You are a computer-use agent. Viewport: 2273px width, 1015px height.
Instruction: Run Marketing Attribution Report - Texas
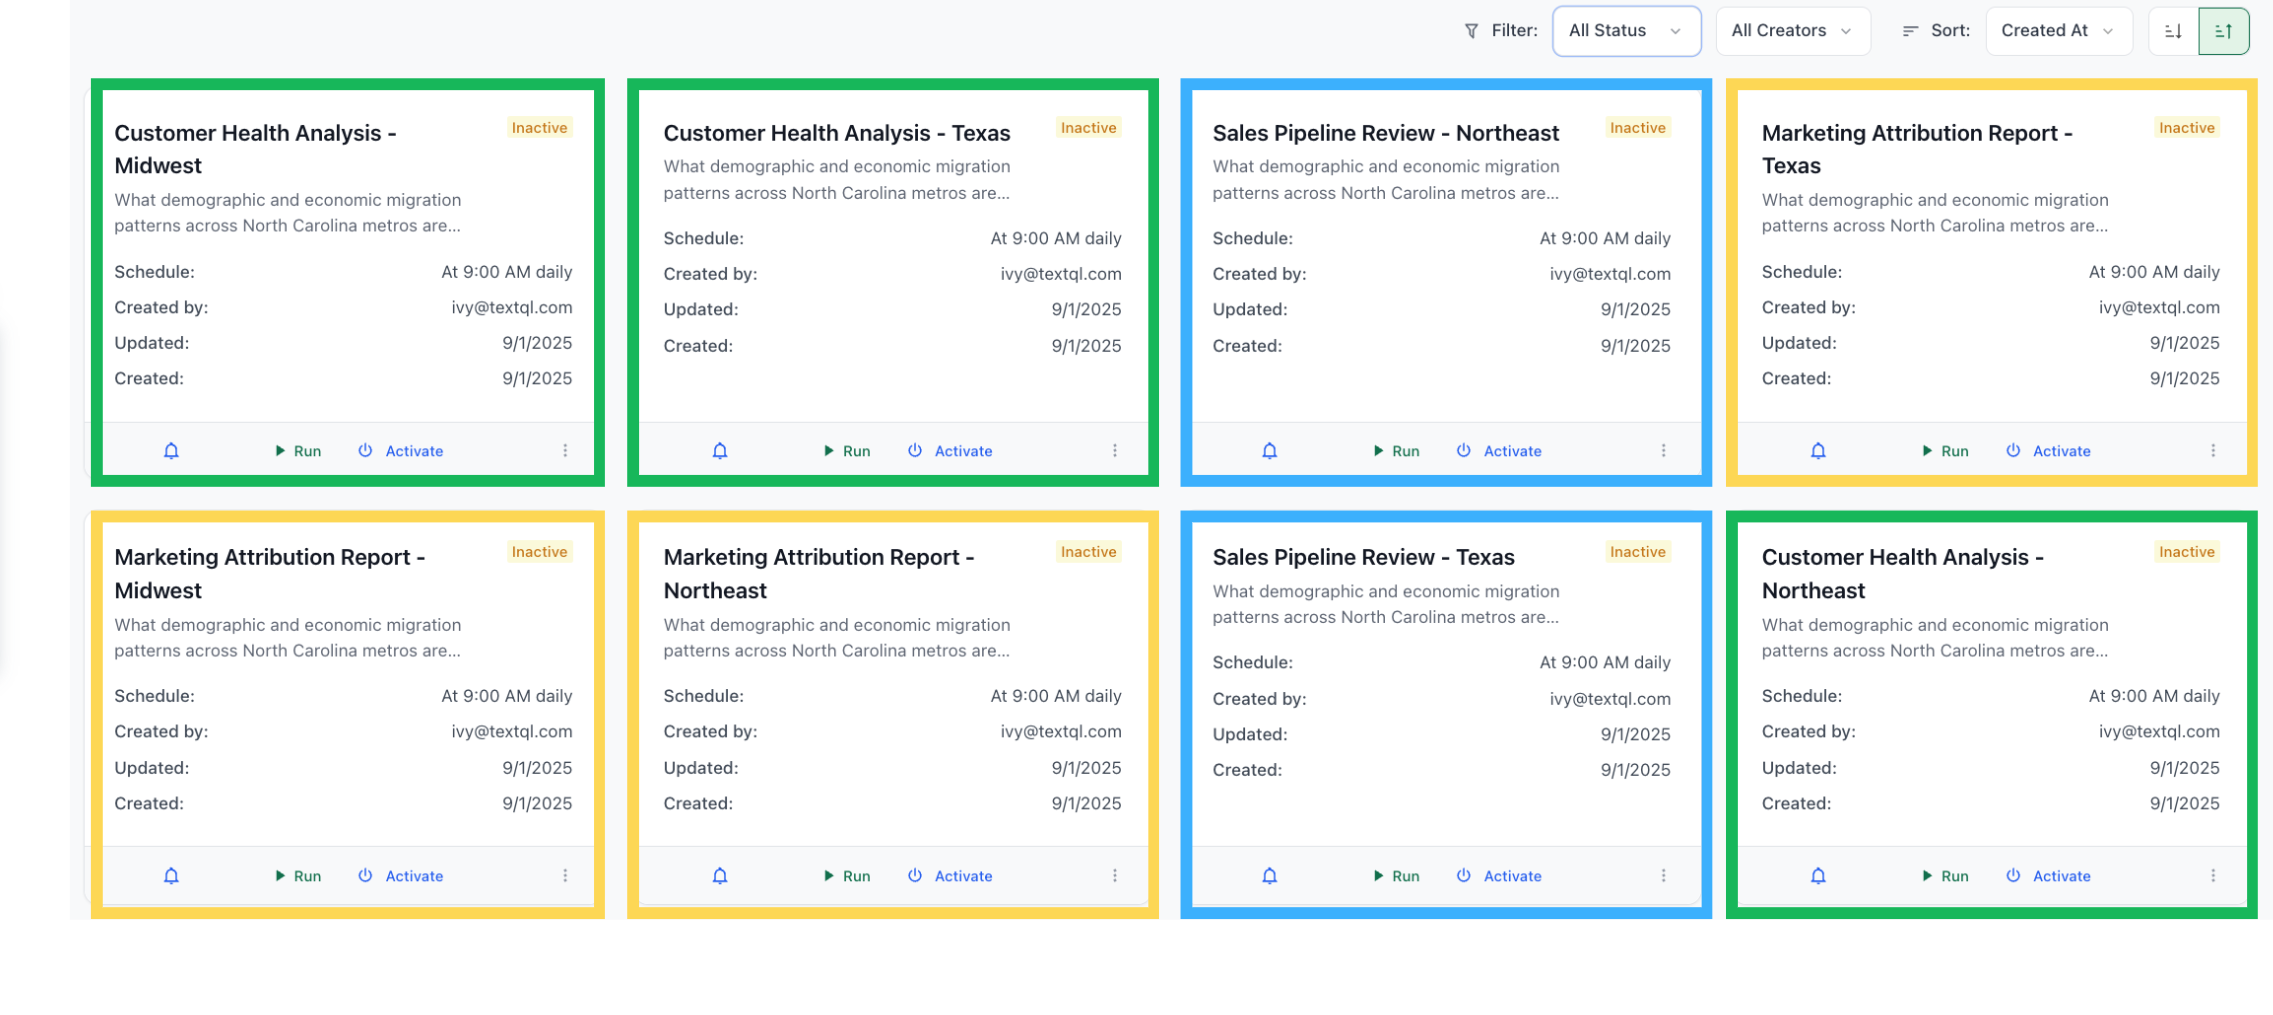pyautogui.click(x=1944, y=451)
